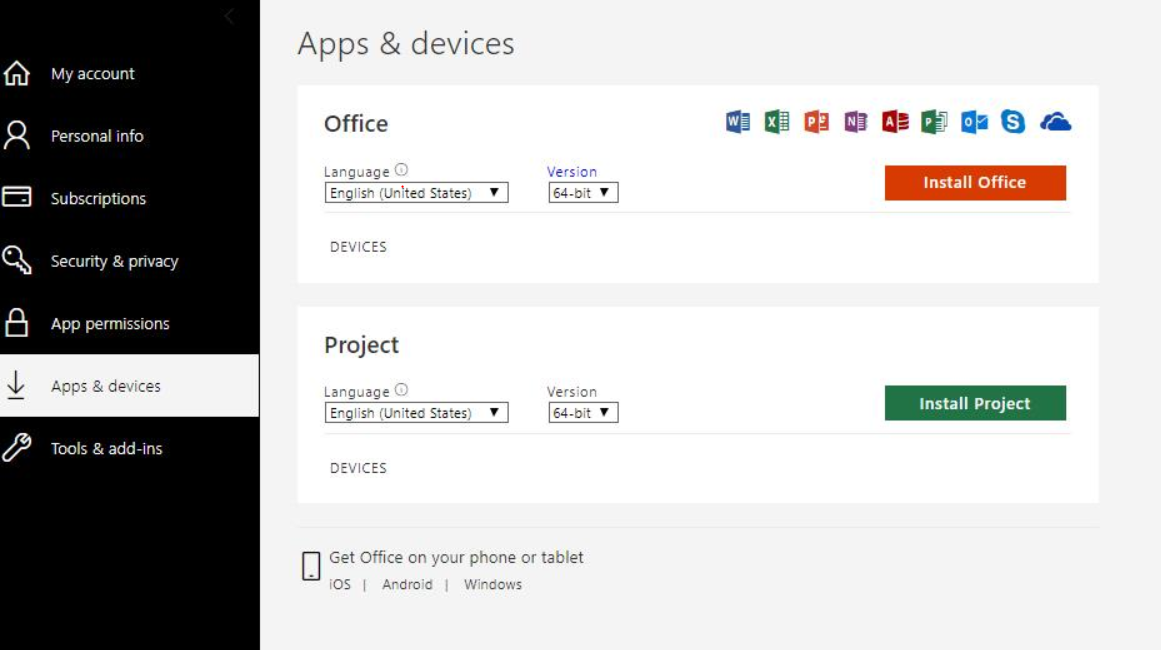Image resolution: width=1161 pixels, height=650 pixels.
Task: Click the Outlook app icon
Action: click(974, 121)
